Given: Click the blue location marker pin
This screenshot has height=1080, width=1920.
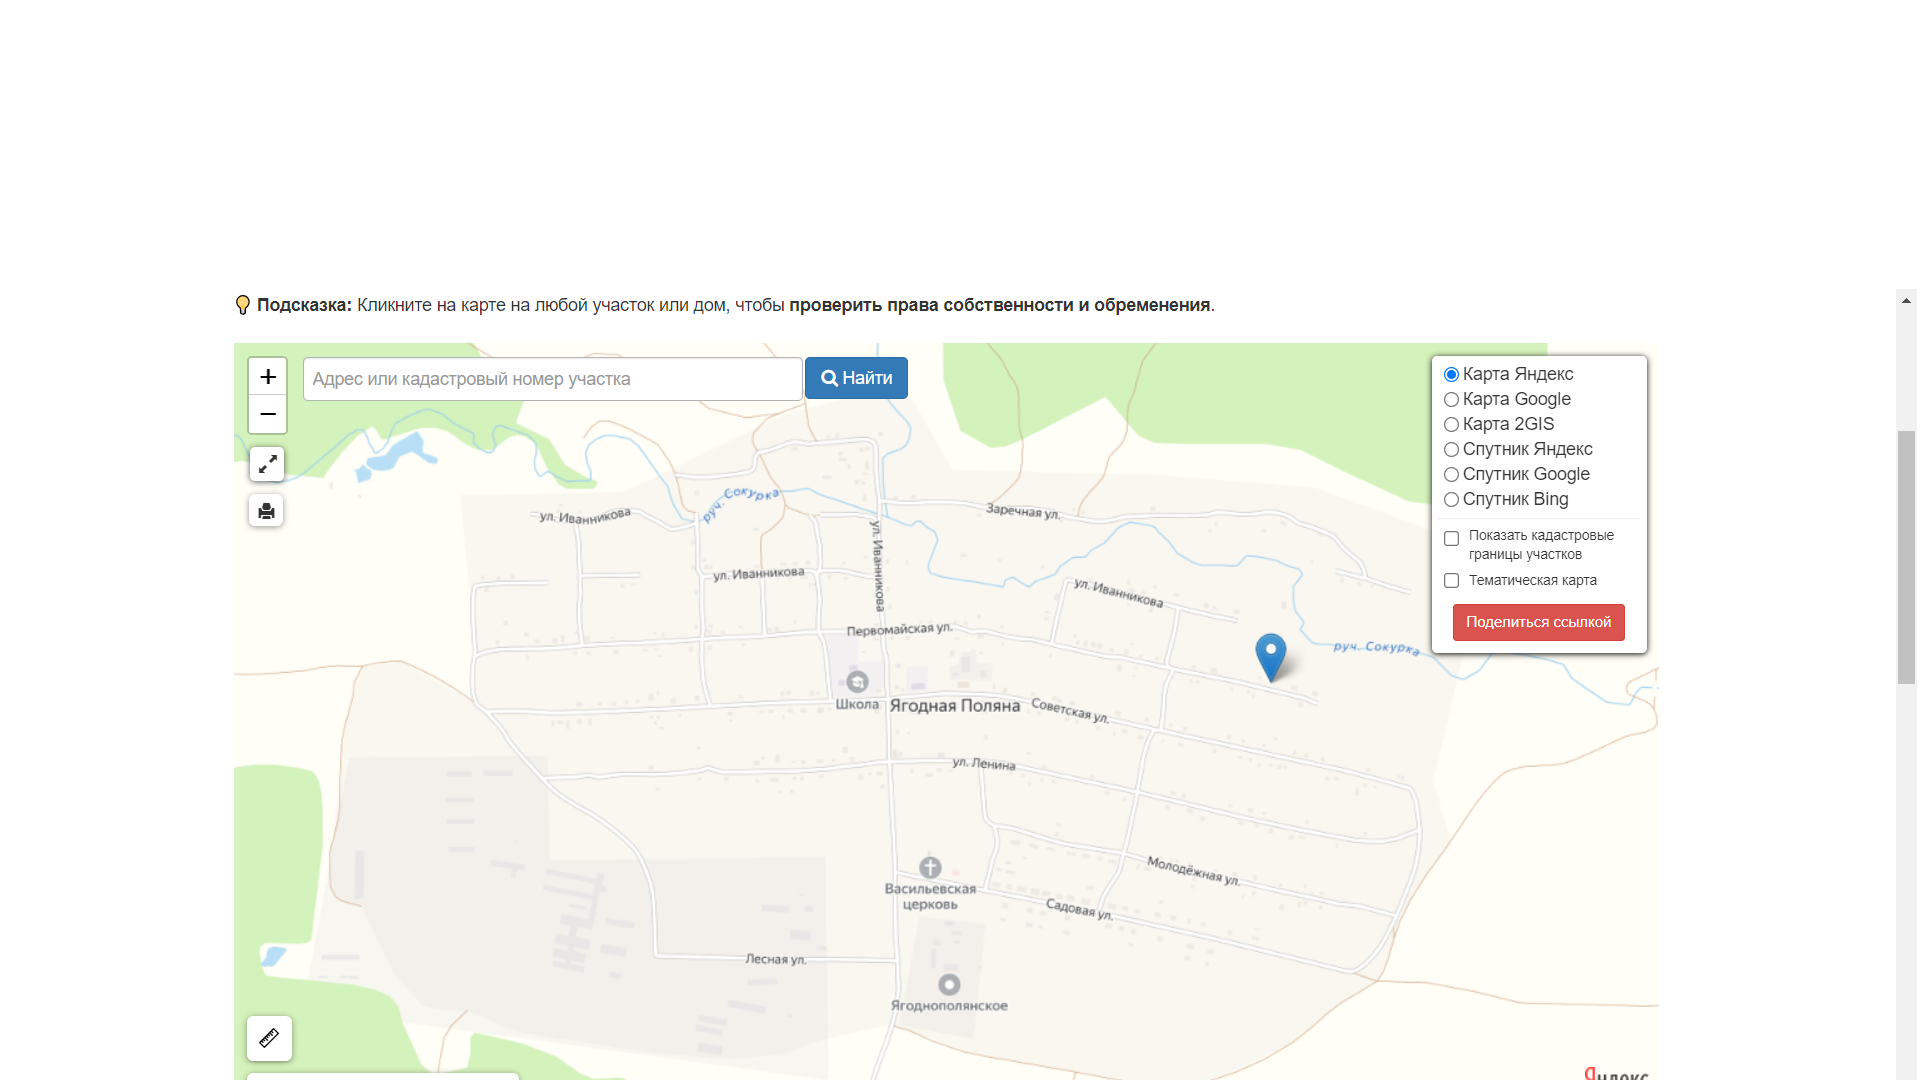Looking at the screenshot, I should [1271, 657].
